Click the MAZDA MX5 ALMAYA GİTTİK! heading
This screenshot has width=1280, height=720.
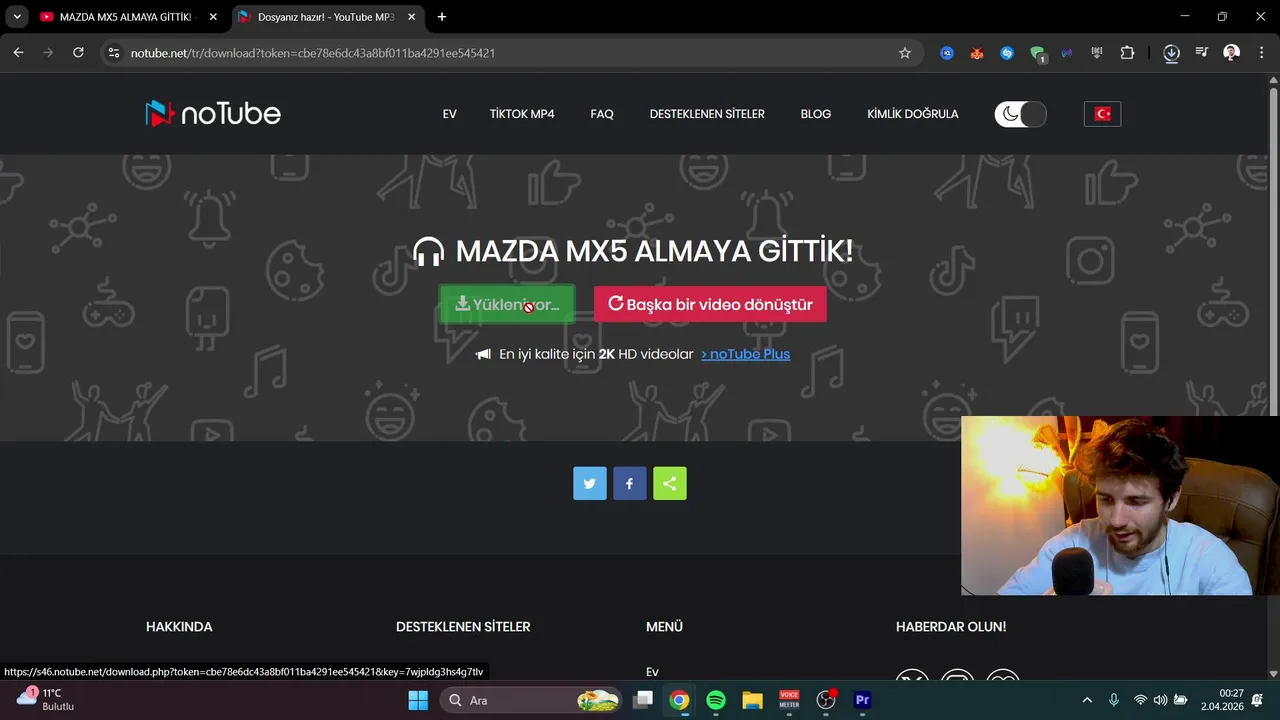[655, 251]
